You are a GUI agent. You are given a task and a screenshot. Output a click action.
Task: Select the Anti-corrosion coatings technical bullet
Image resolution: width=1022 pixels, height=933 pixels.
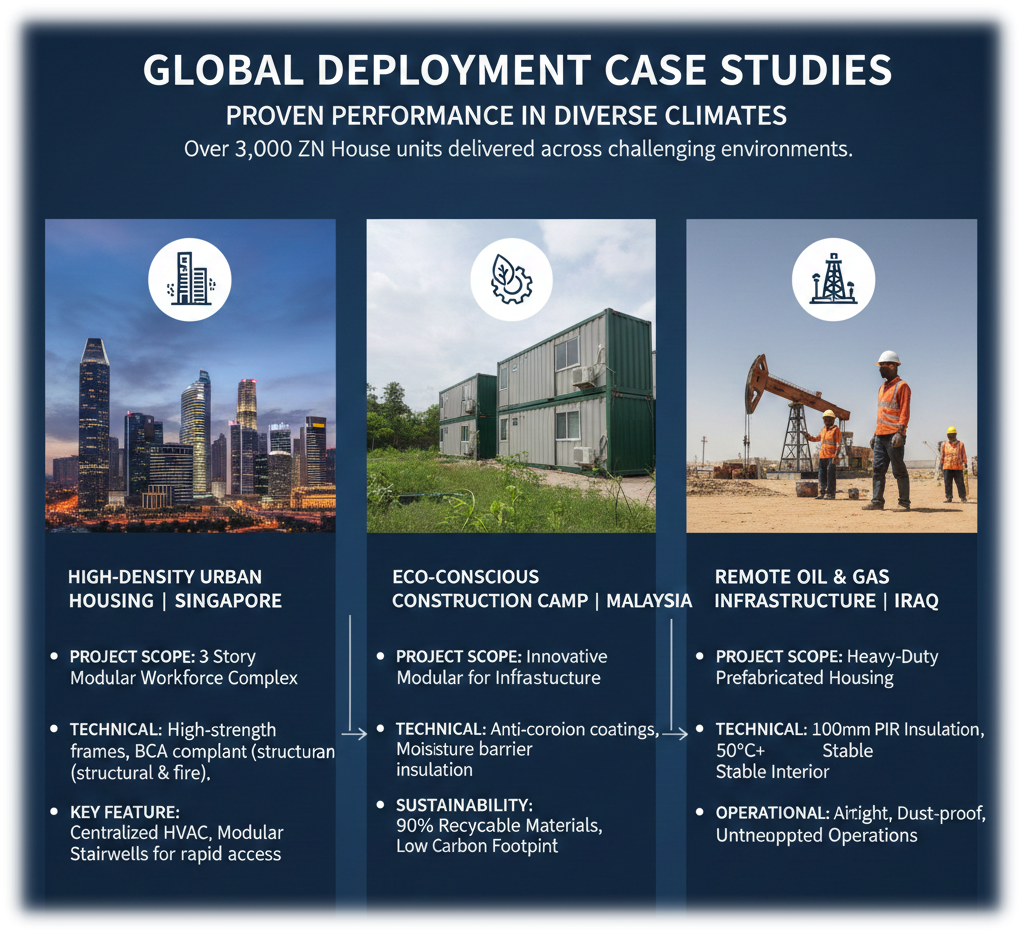(x=526, y=749)
